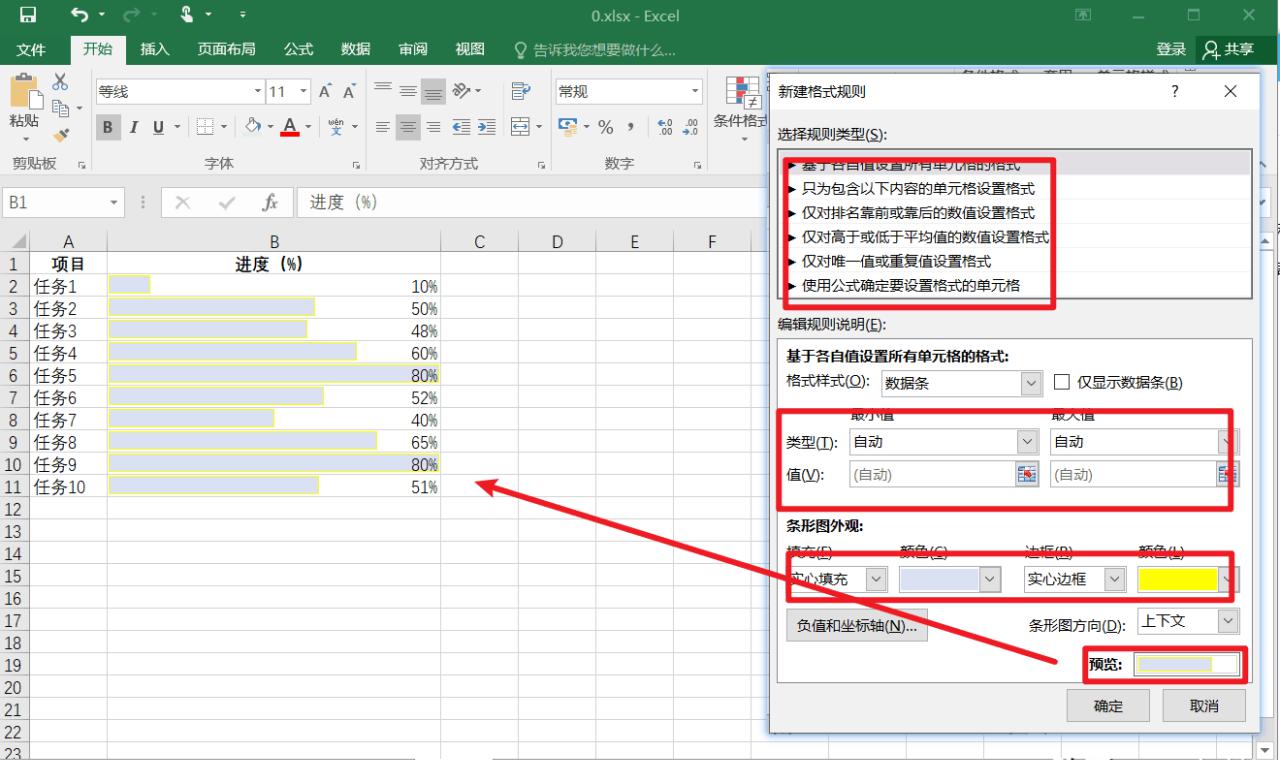Click the 取消 button in dialog
Image resolution: width=1280 pixels, height=760 pixels.
coord(1204,706)
